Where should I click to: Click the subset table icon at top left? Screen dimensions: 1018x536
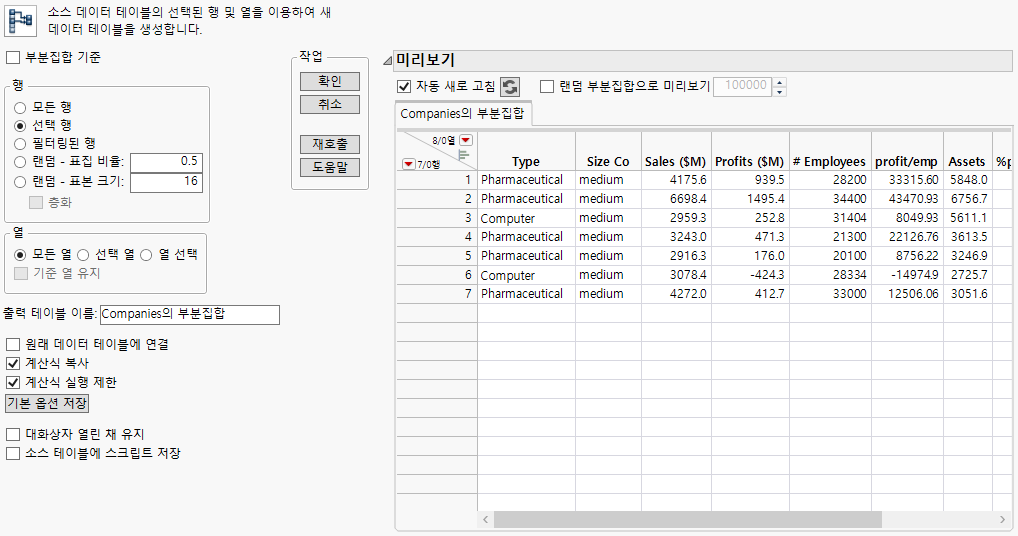[x=20, y=20]
